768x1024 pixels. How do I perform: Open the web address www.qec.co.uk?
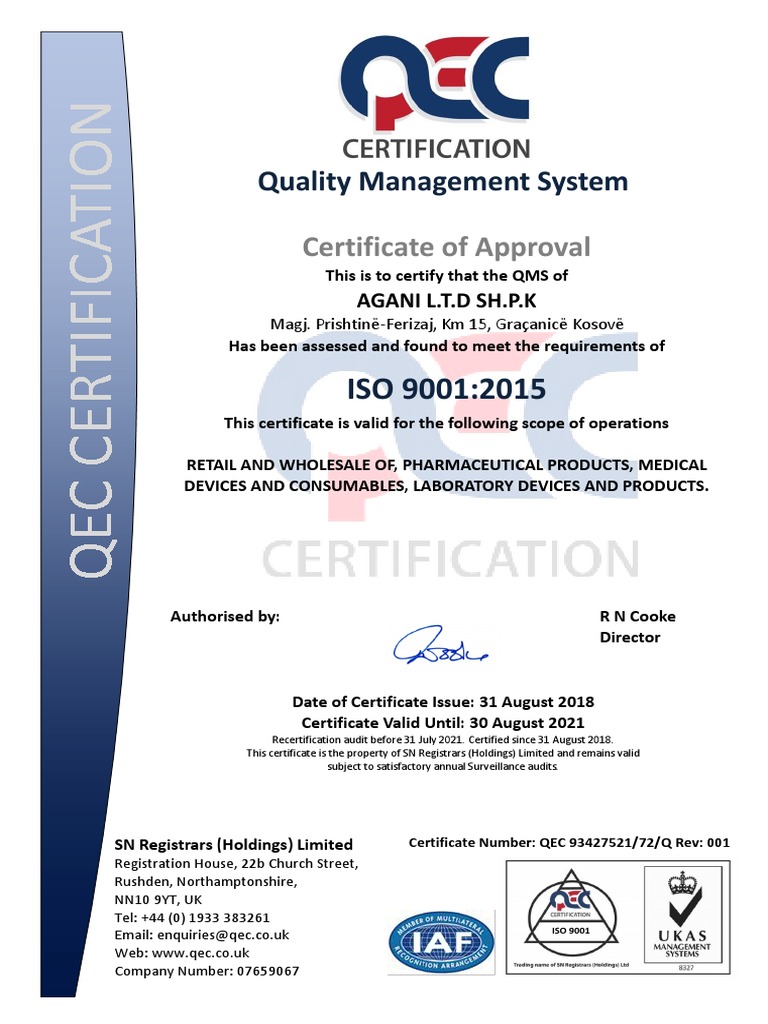click(x=201, y=953)
